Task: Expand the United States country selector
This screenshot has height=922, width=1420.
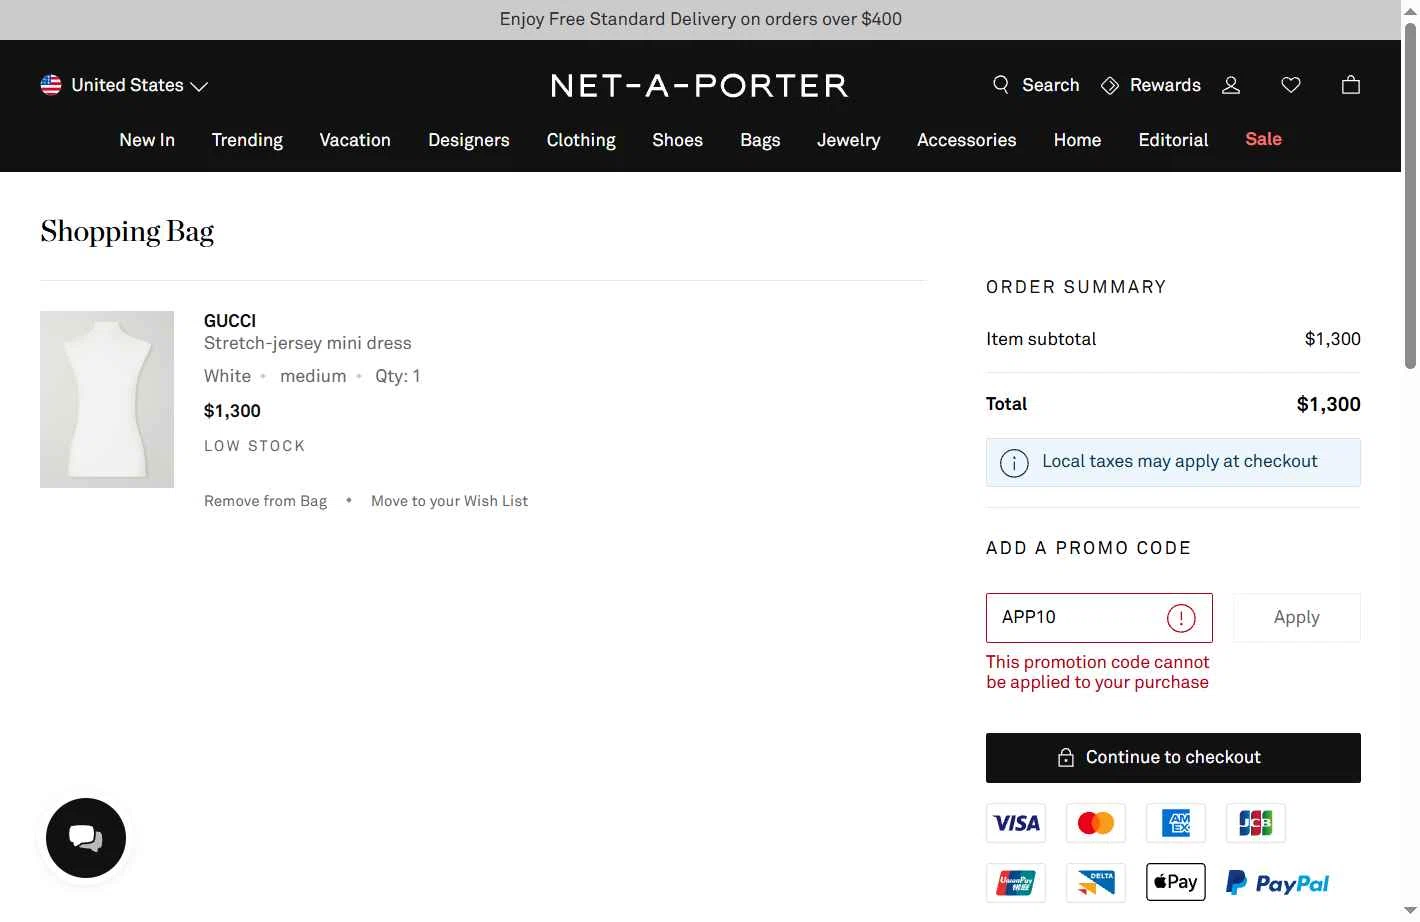Action: pyautogui.click(x=124, y=85)
